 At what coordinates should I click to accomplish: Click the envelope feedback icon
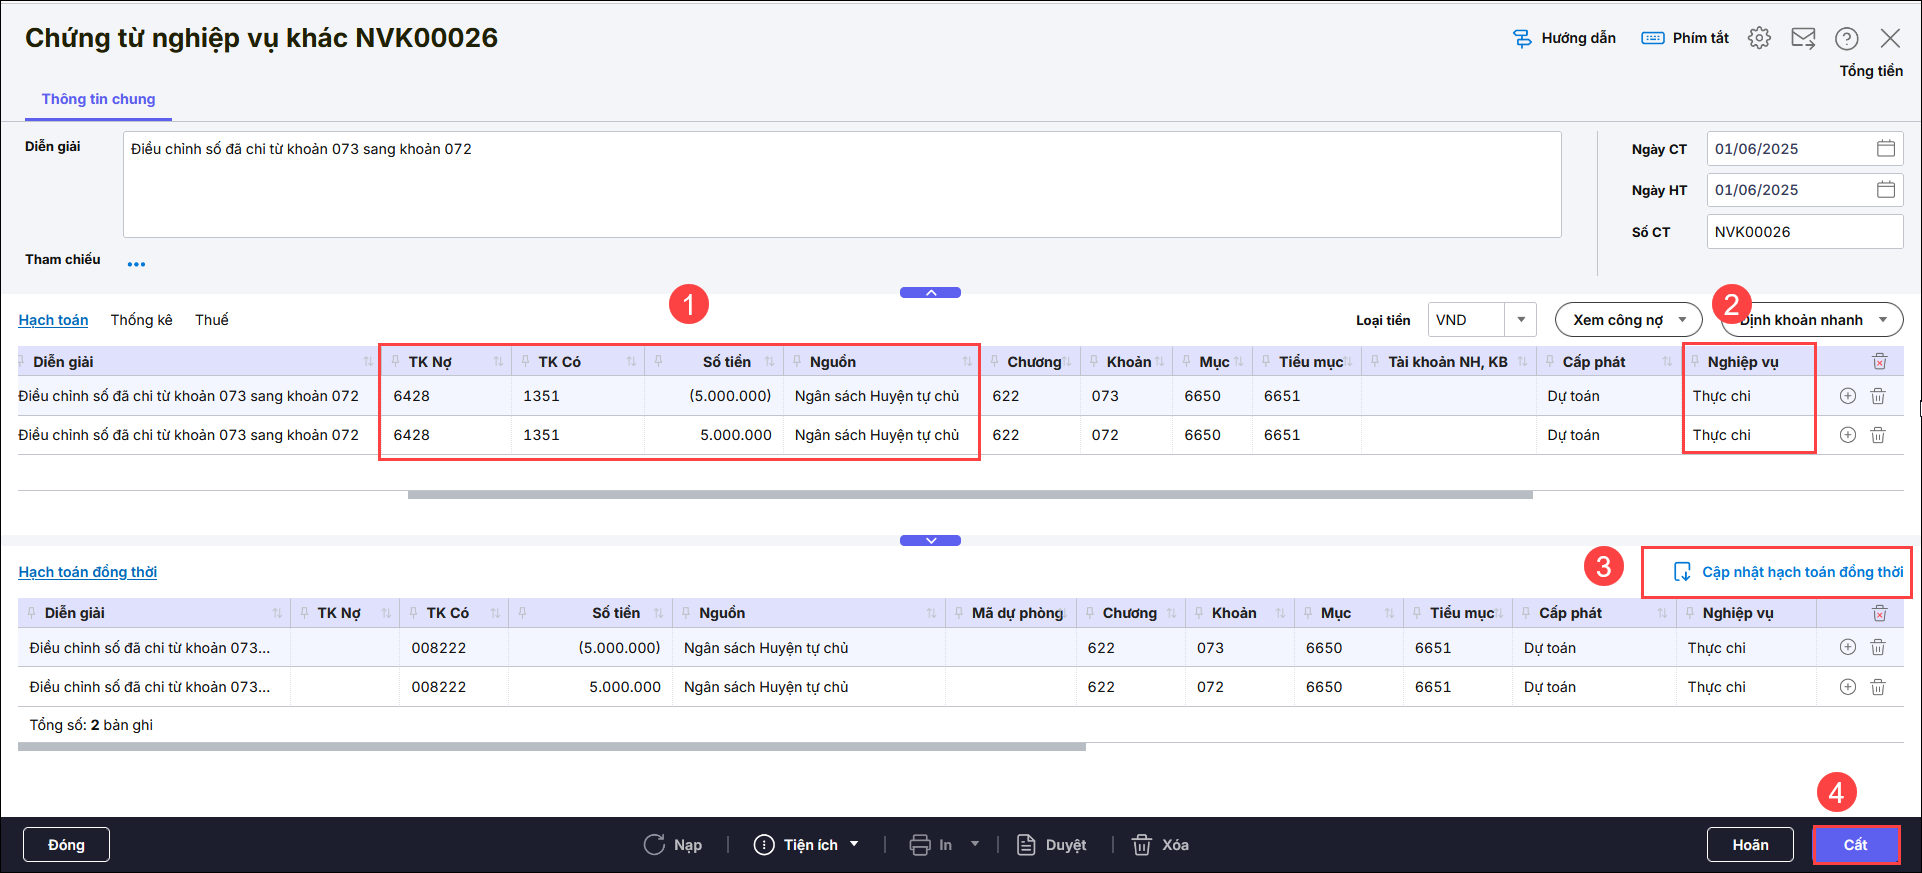1803,38
